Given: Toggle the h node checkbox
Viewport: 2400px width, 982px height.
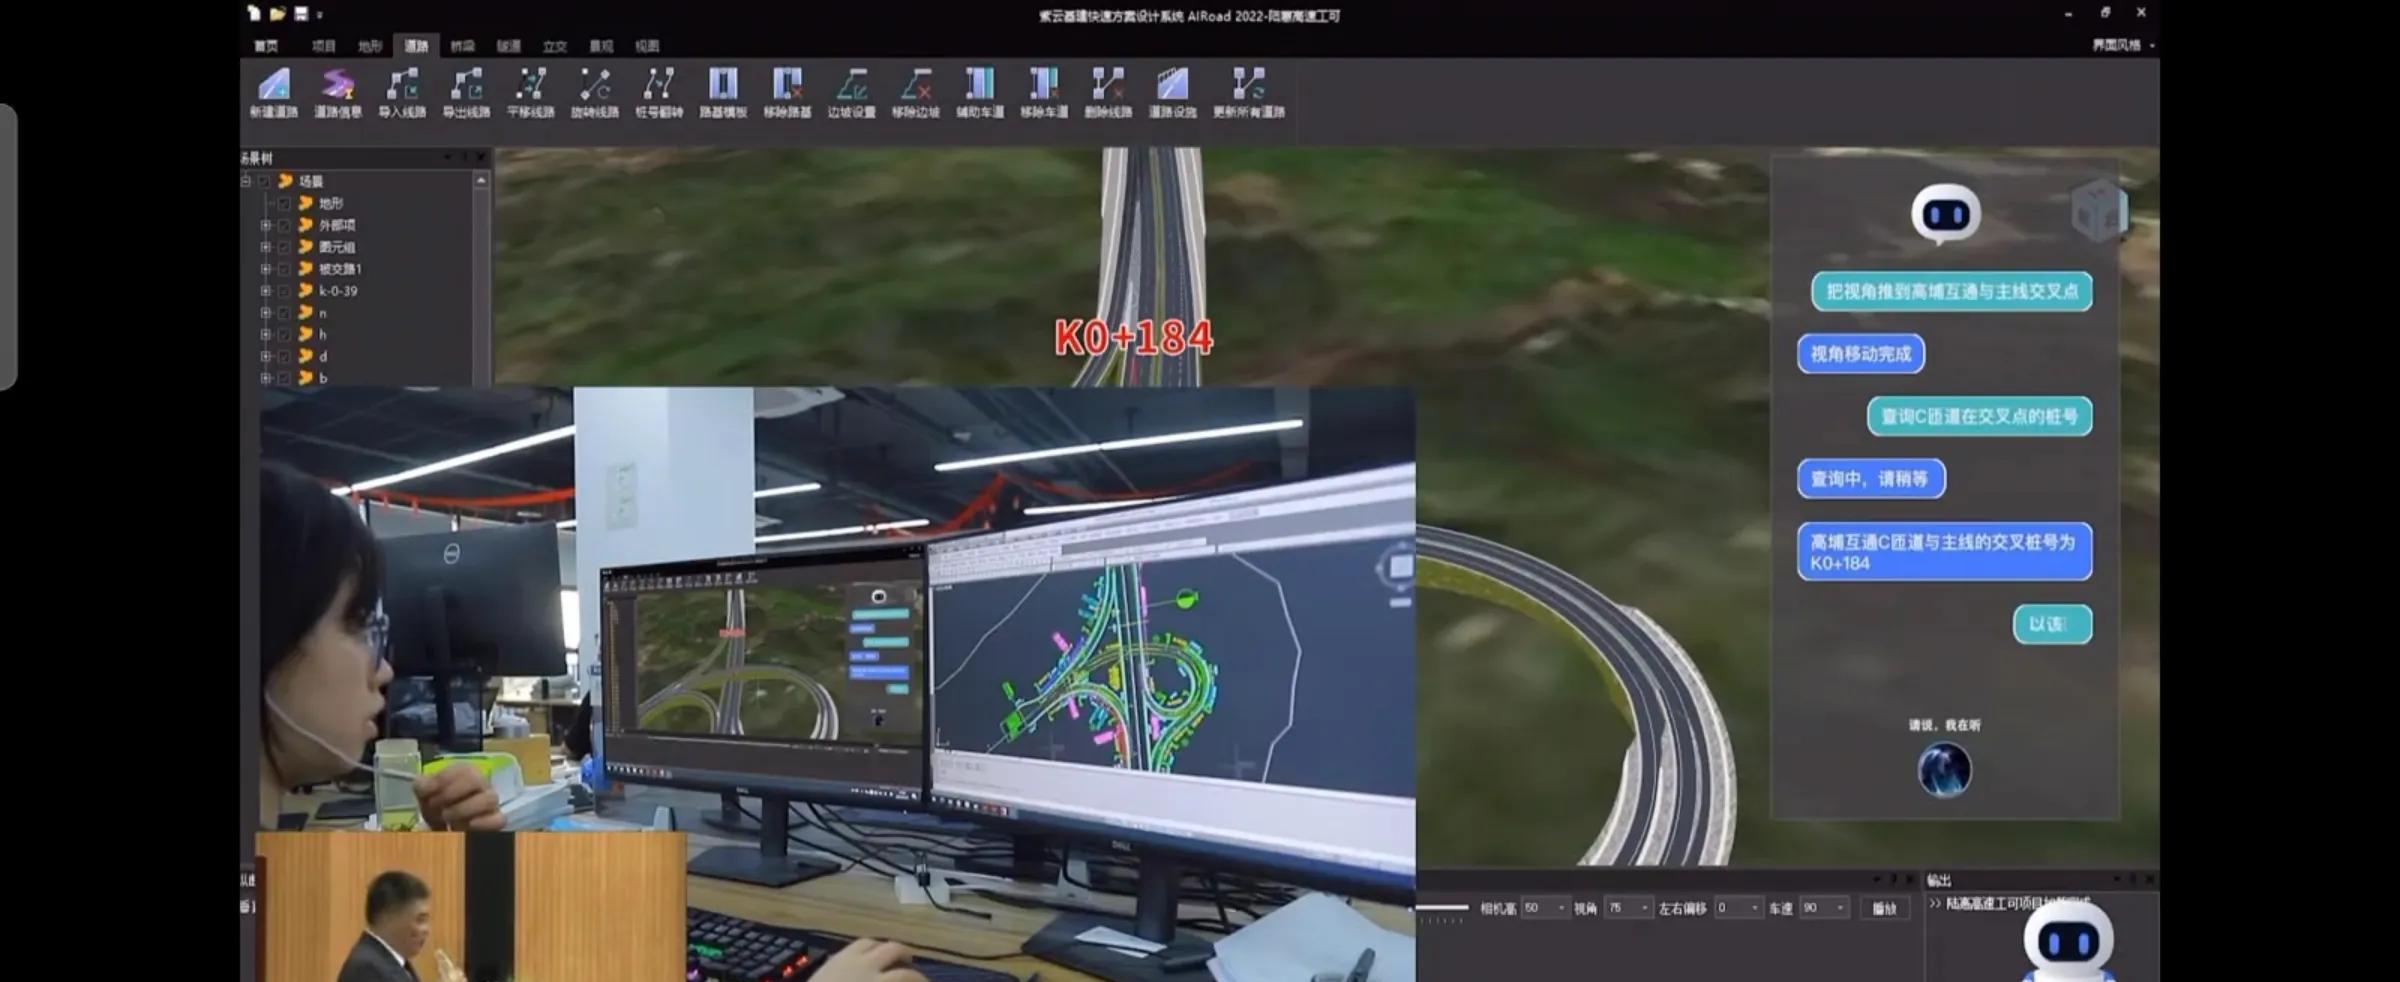Looking at the screenshot, I should [284, 334].
